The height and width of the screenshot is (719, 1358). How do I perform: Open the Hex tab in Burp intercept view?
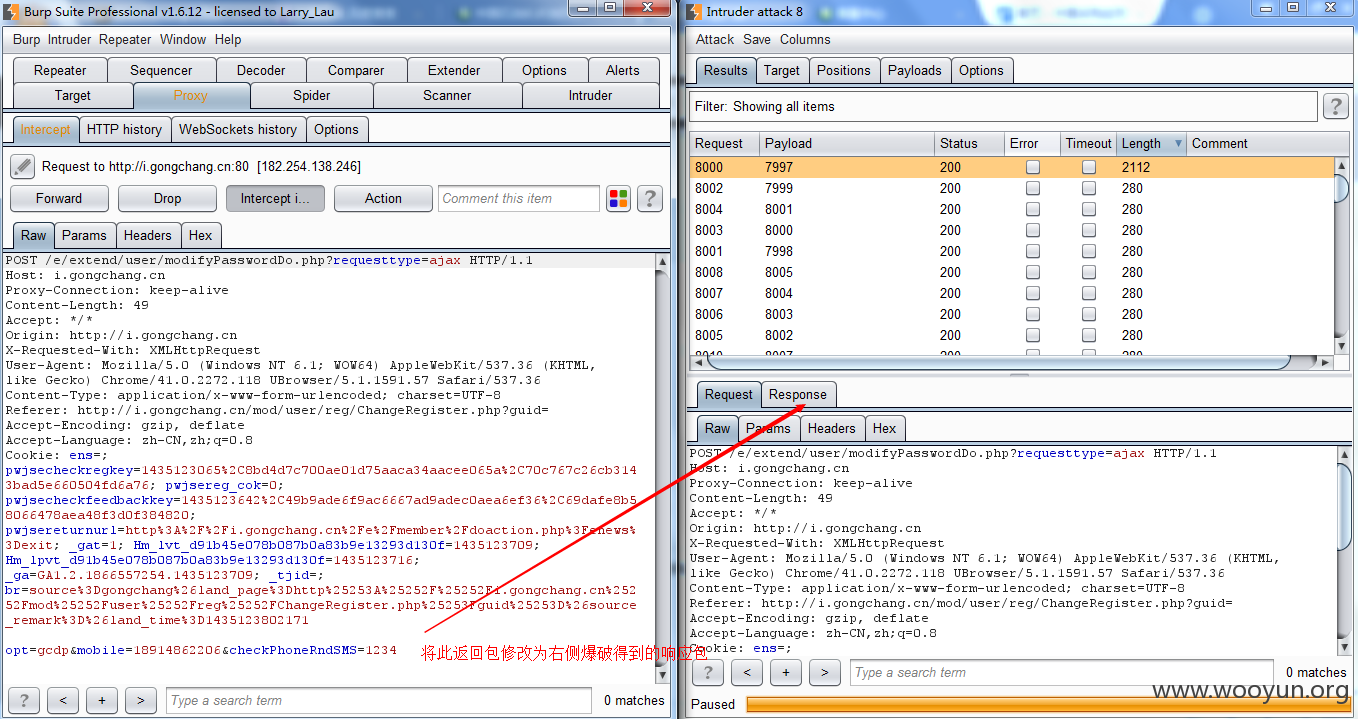[201, 235]
